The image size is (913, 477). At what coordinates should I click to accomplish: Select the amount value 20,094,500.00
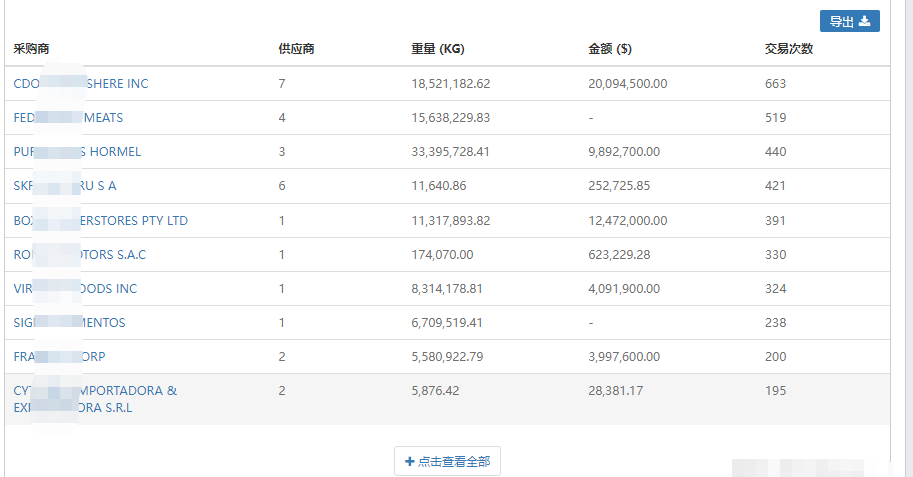coord(628,84)
